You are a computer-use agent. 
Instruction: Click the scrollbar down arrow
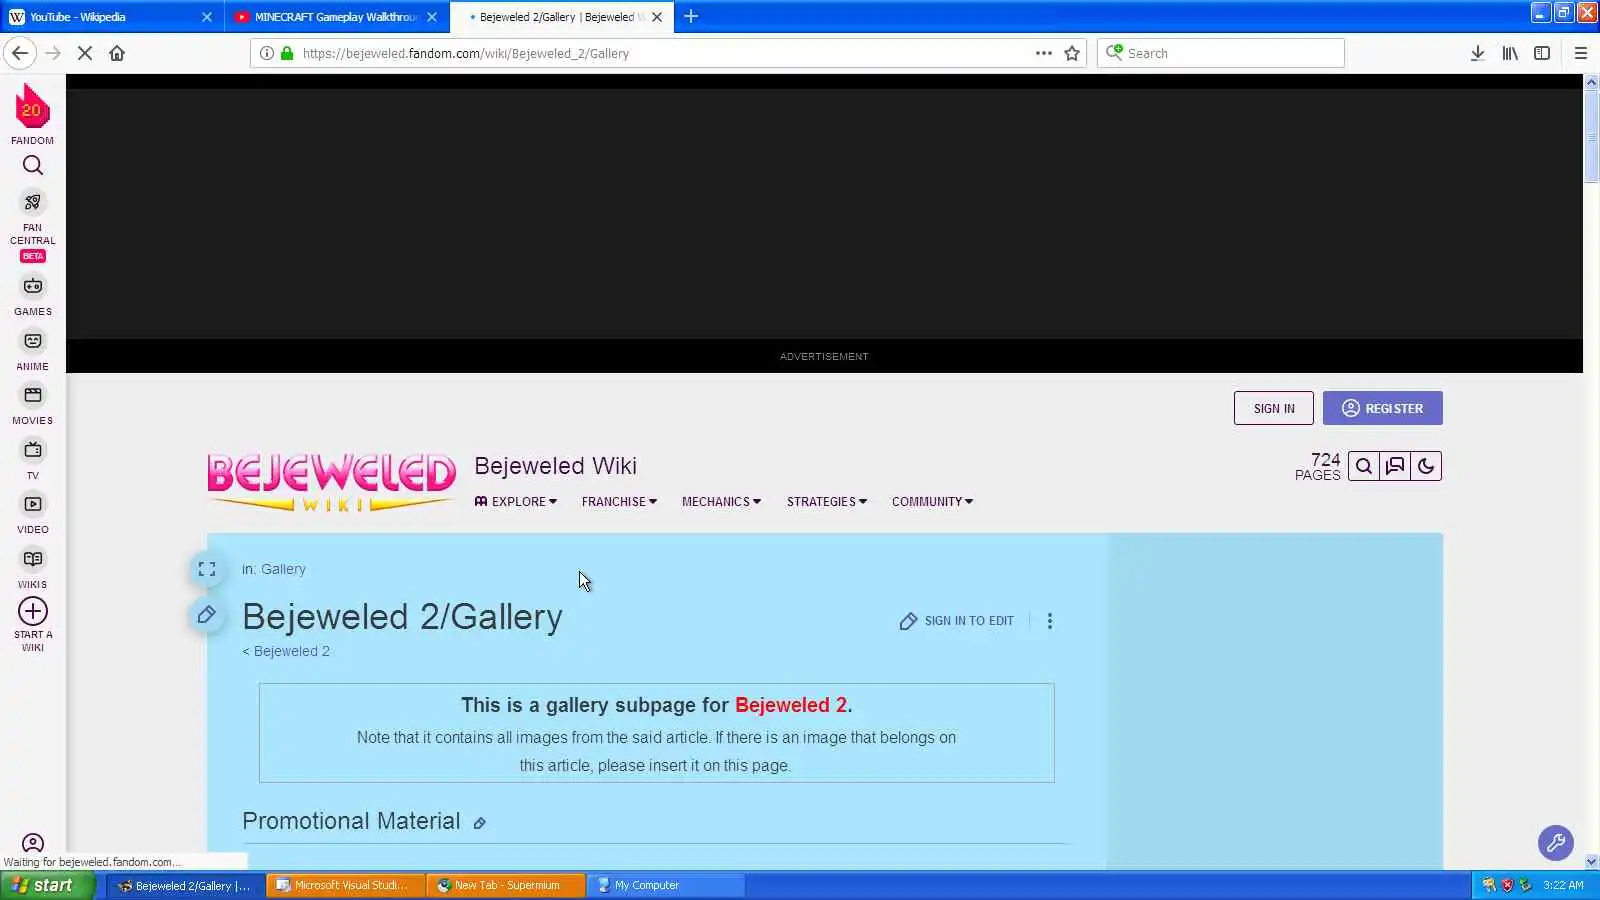pyautogui.click(x=1591, y=862)
